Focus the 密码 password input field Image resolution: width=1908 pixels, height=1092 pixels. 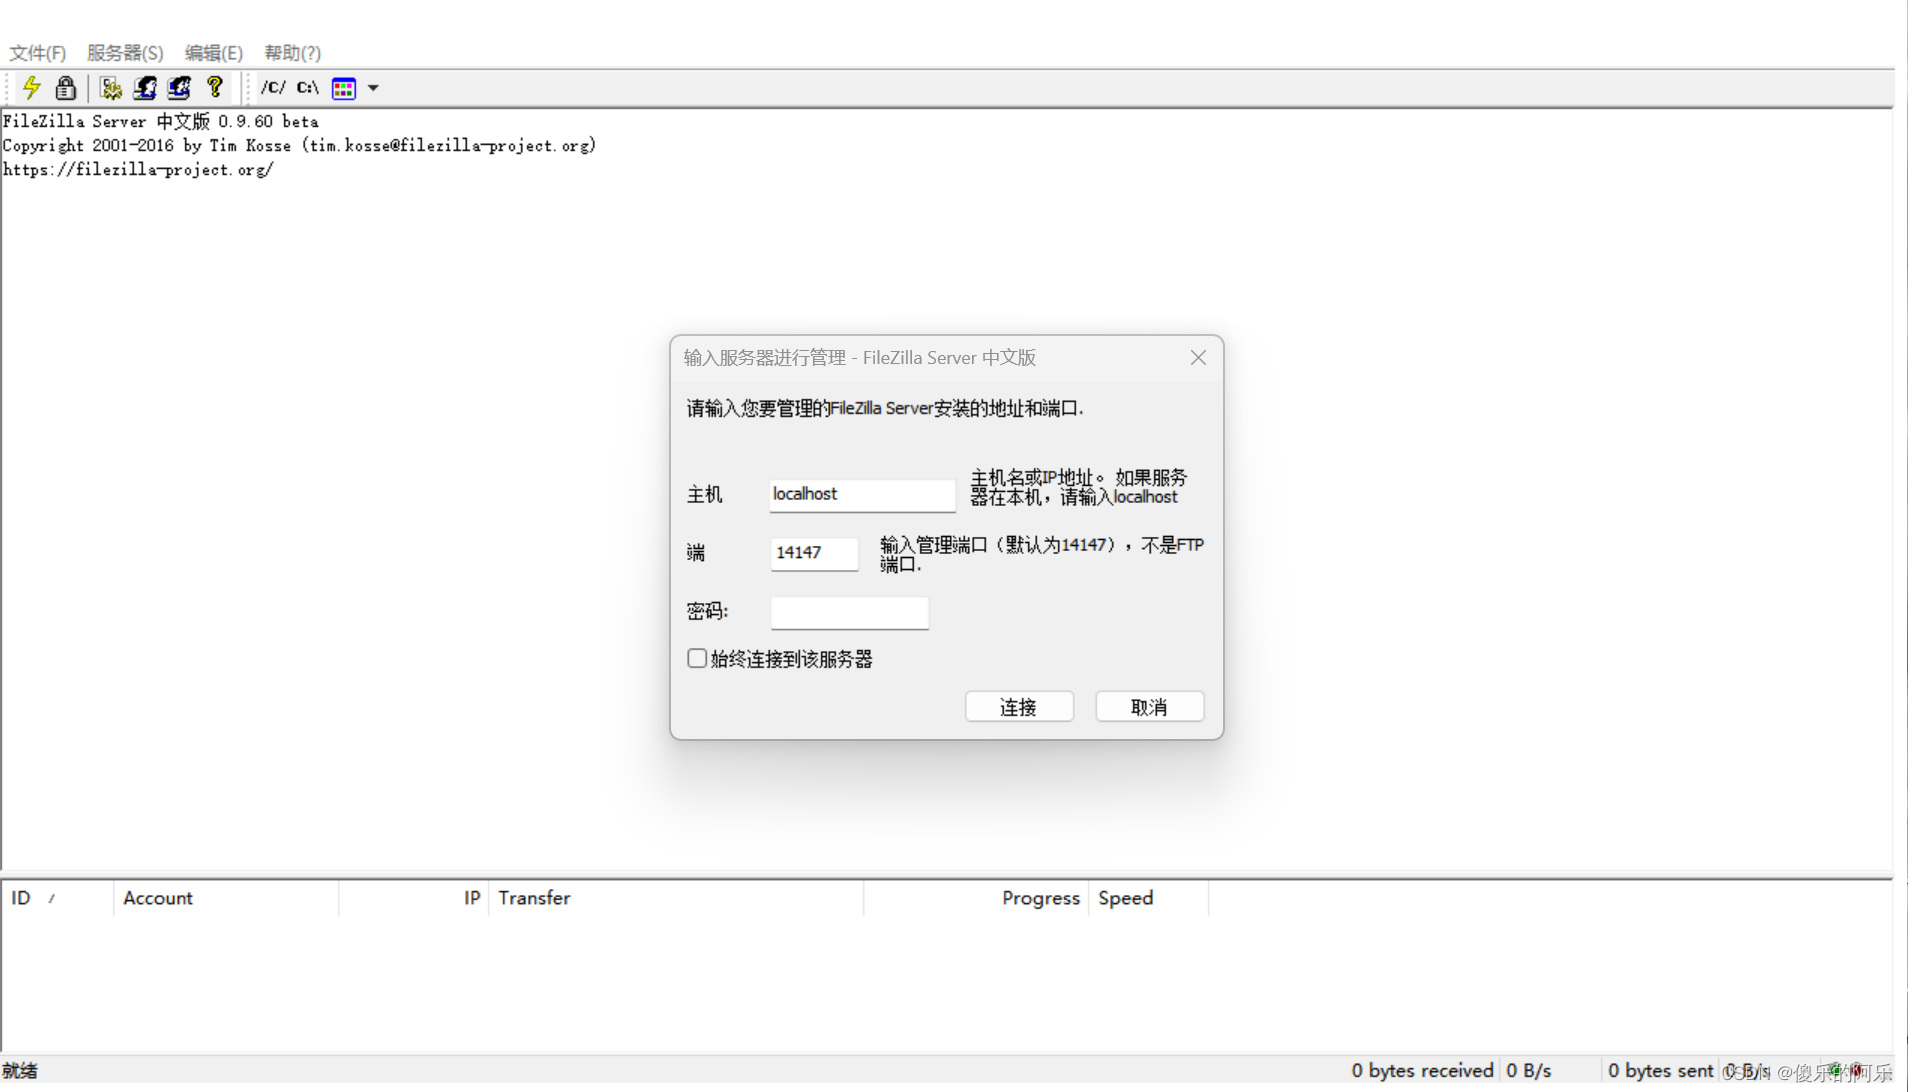pos(849,612)
